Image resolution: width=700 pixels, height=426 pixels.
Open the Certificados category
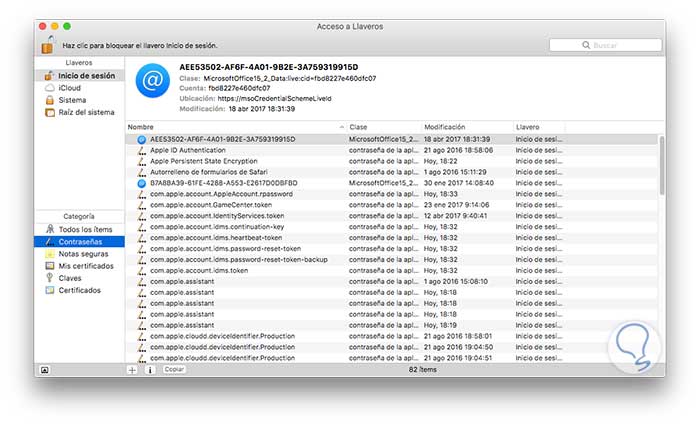79,290
